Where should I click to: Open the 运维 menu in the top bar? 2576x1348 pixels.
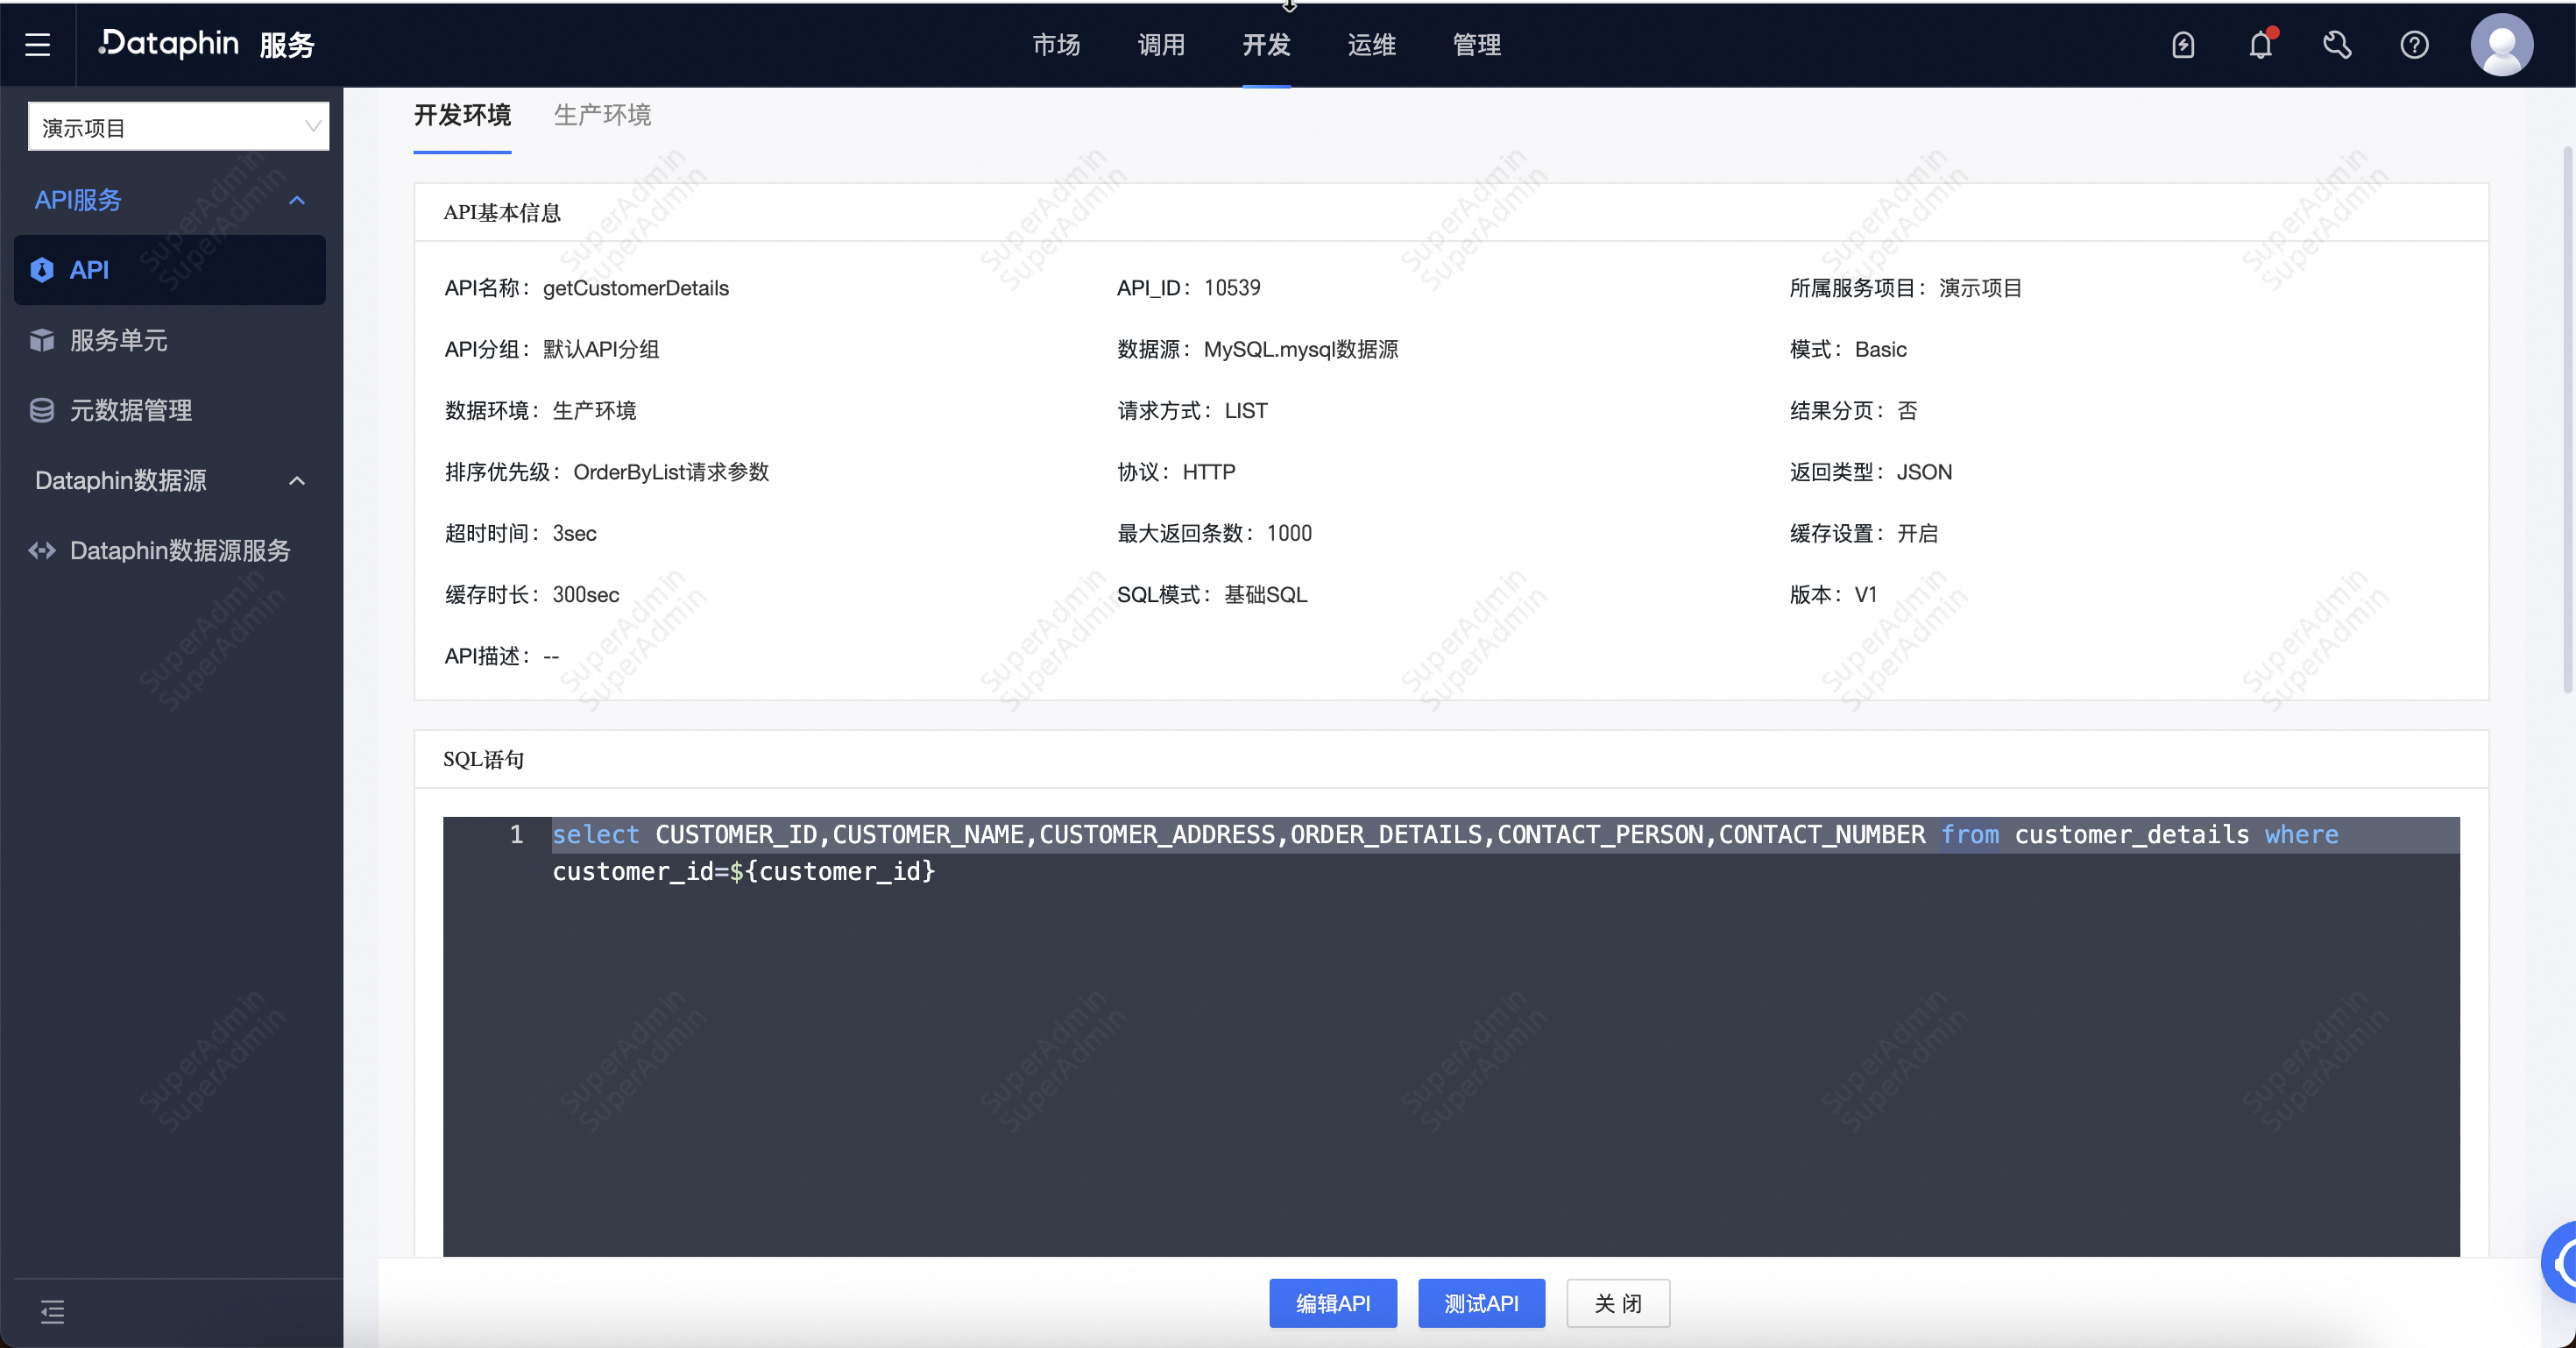(1371, 44)
